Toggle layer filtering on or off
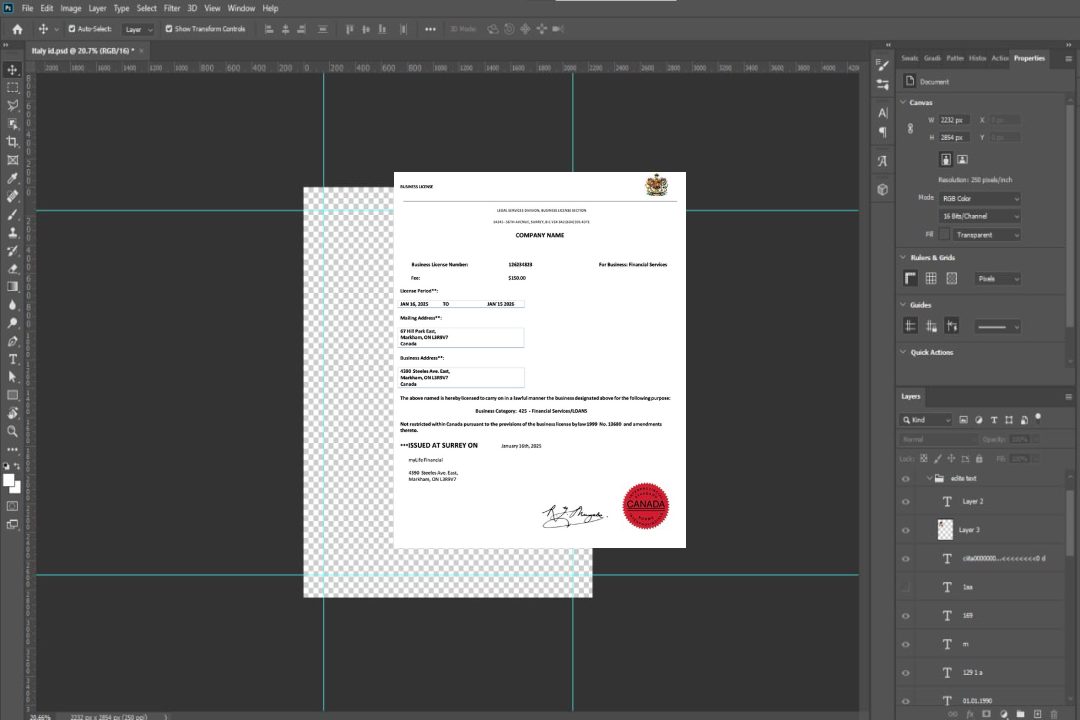 click(1038, 418)
